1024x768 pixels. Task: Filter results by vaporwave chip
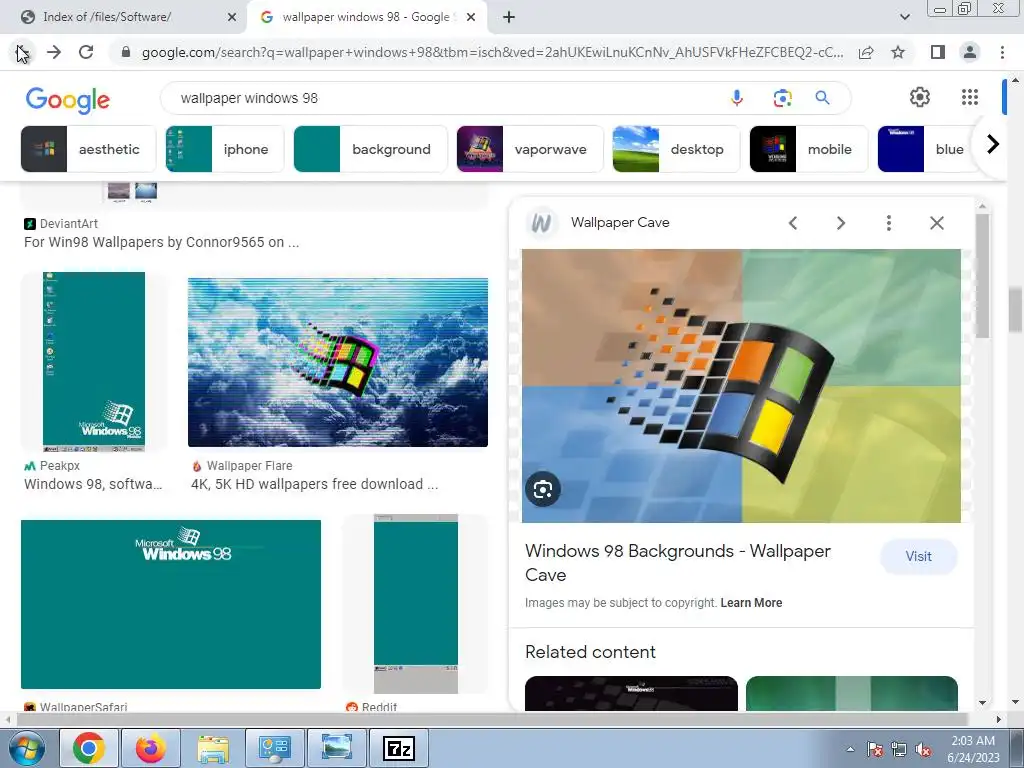(530, 149)
